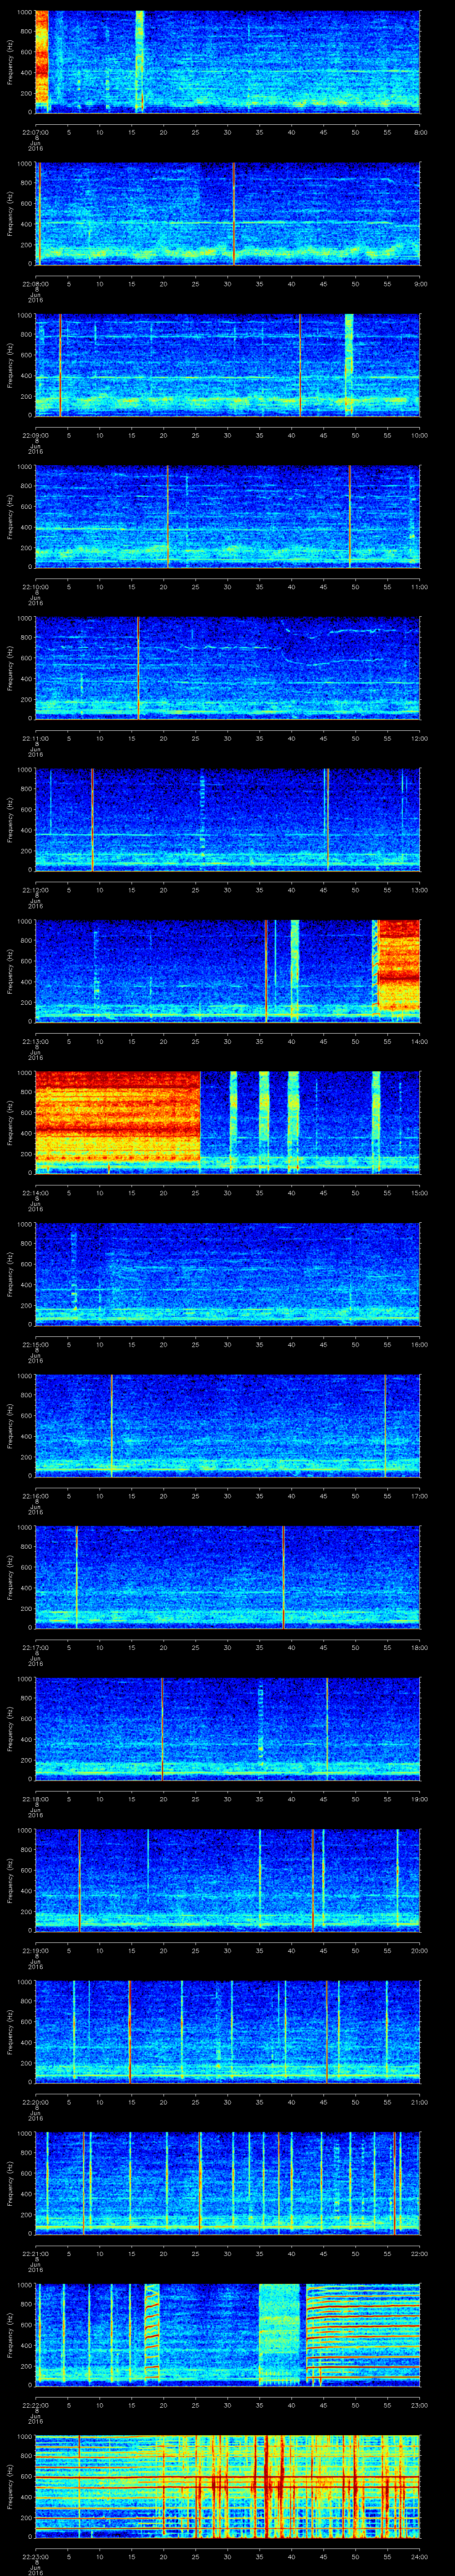Screen dimensions: 455x2576
Task: Select the 22:23:00 start time label
Action: coord(35,2556)
